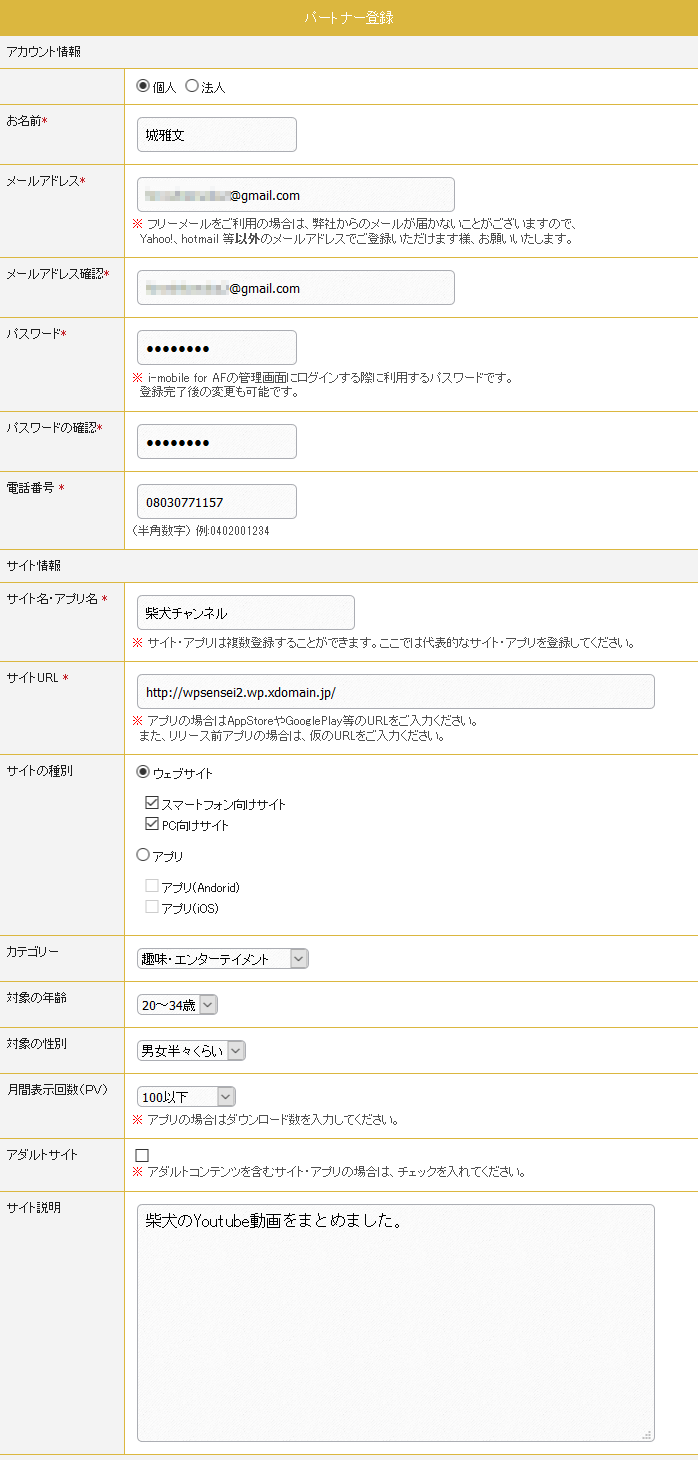
Task: Click the パスワード input field
Action: pos(217,348)
